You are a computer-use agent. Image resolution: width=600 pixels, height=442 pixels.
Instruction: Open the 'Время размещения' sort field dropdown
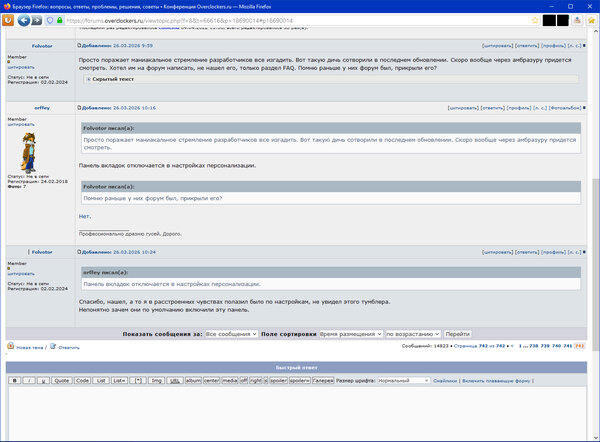(x=351, y=334)
